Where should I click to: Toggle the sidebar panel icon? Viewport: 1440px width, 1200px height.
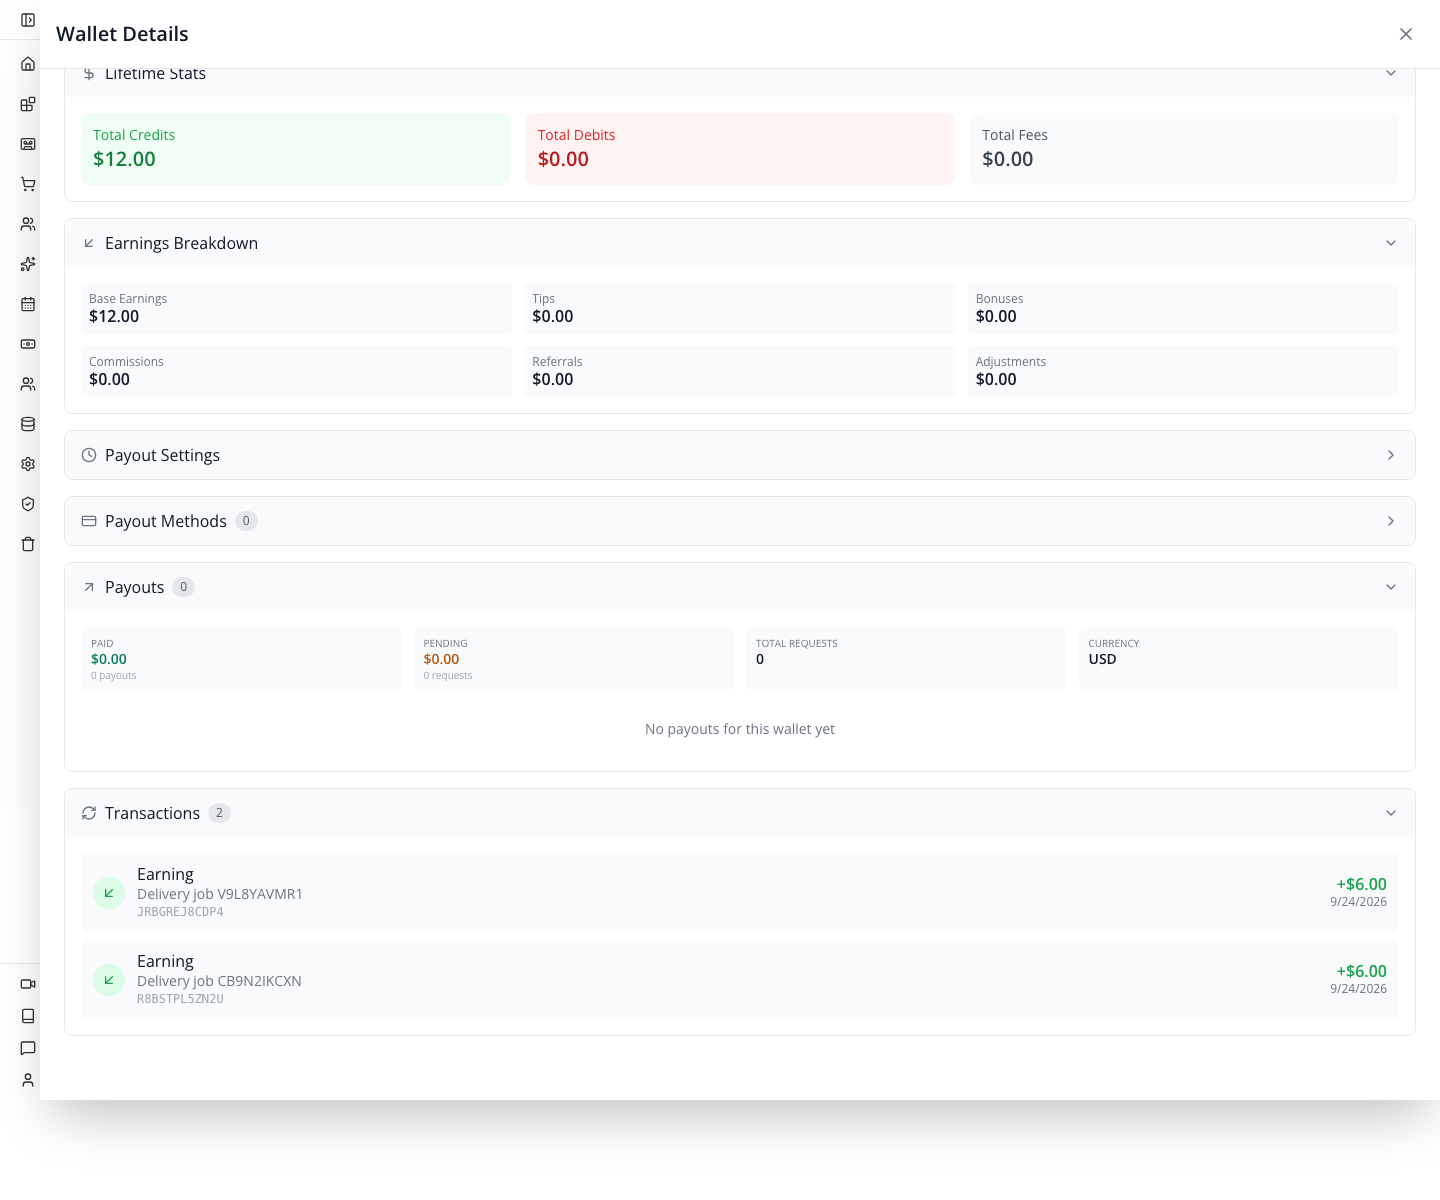pos(28,20)
